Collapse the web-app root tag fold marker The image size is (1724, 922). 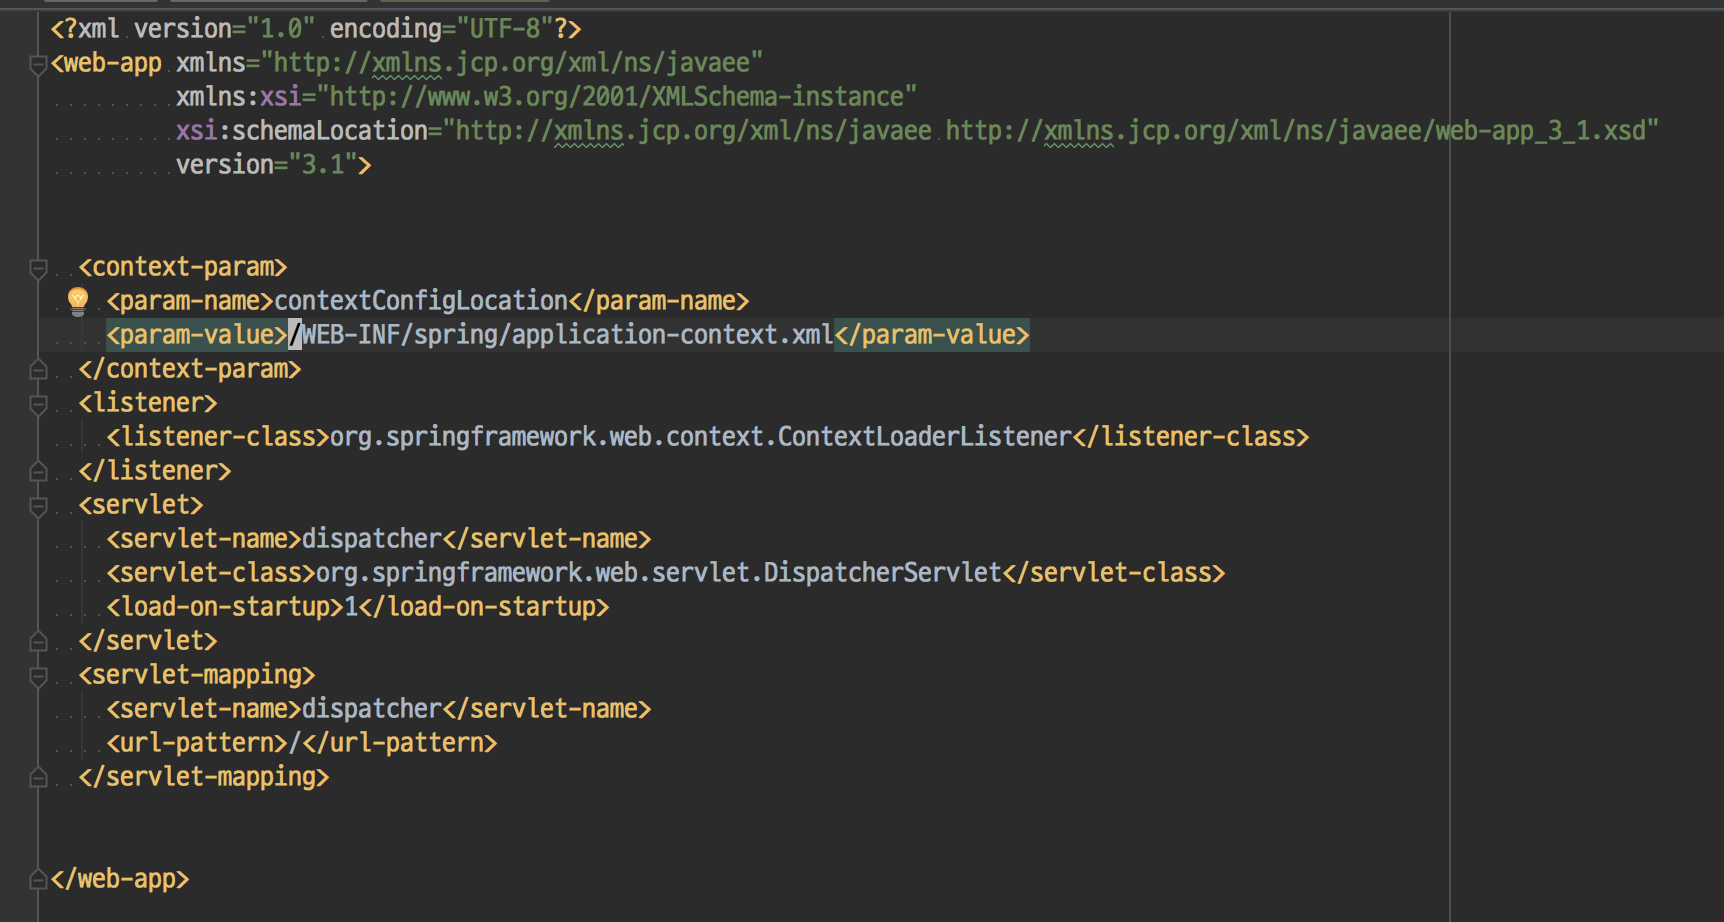tap(38, 65)
